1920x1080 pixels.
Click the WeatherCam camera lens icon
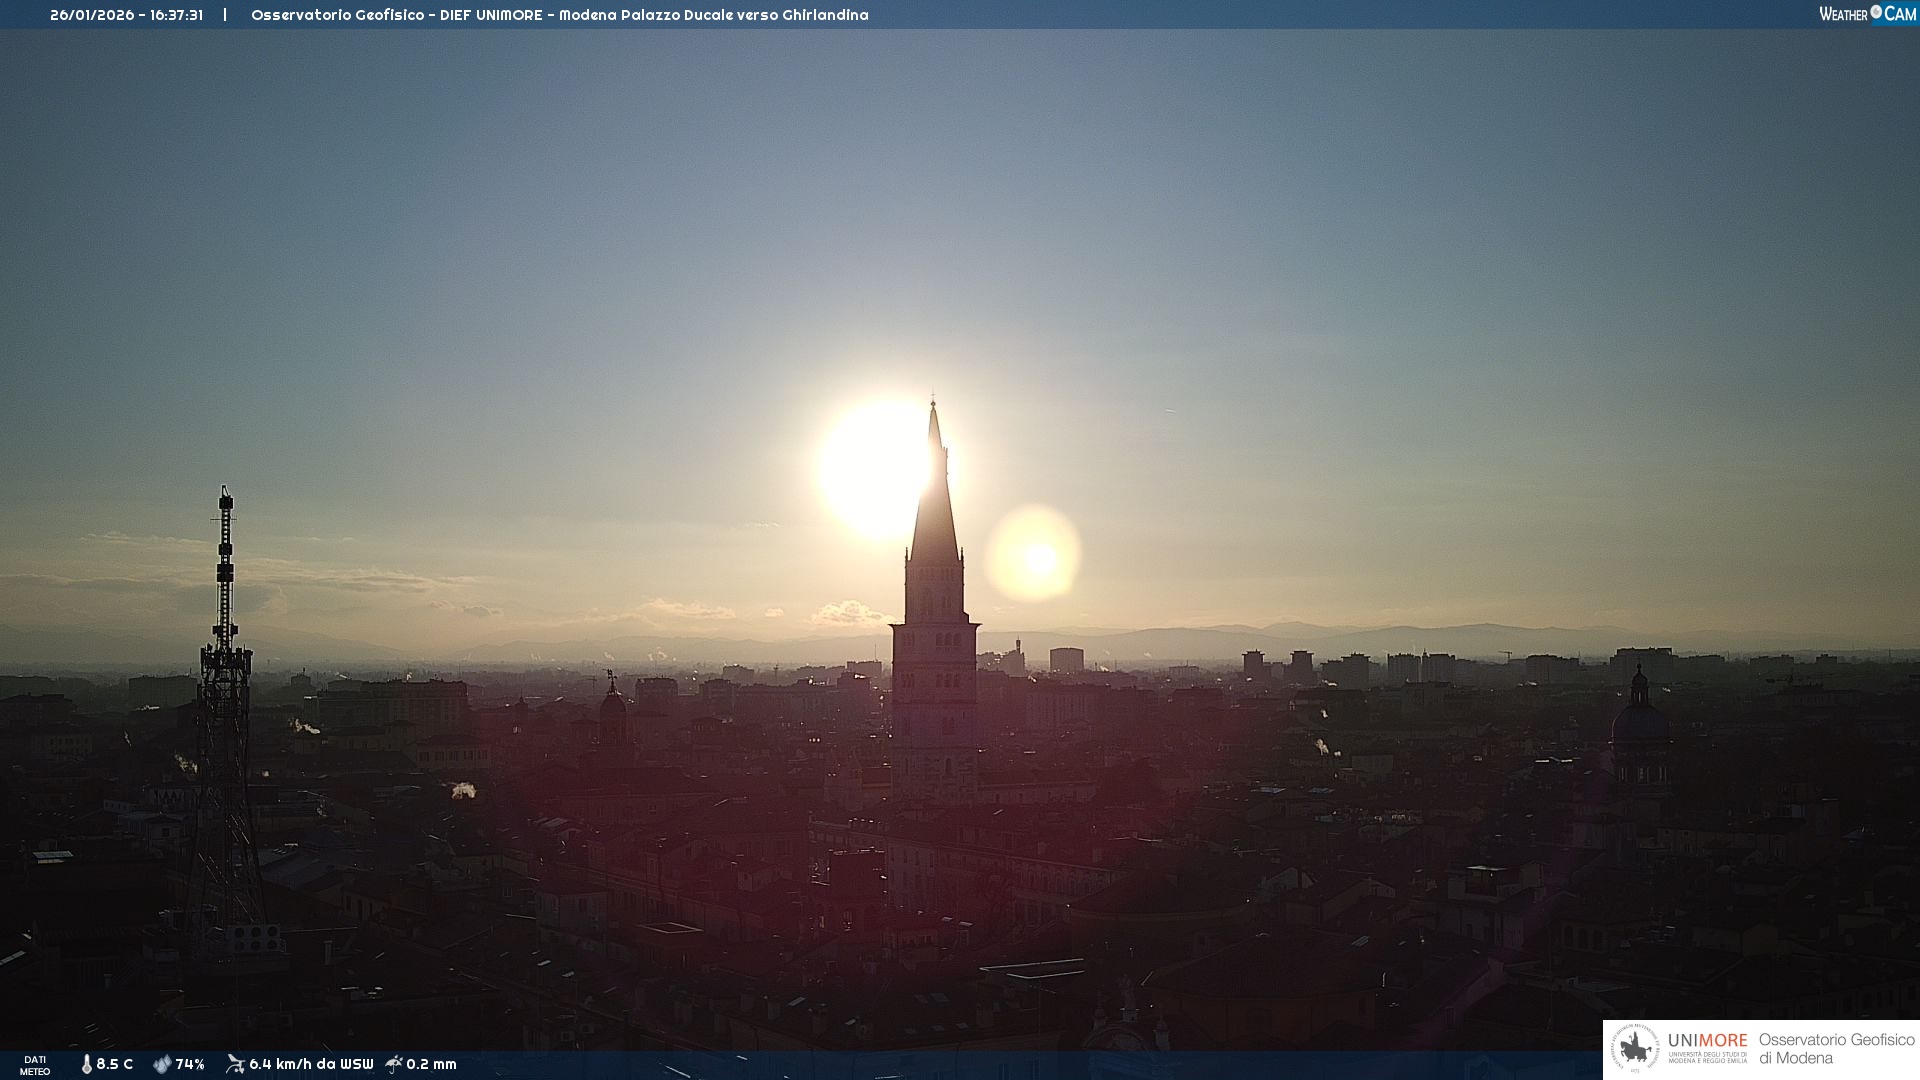point(1876,12)
